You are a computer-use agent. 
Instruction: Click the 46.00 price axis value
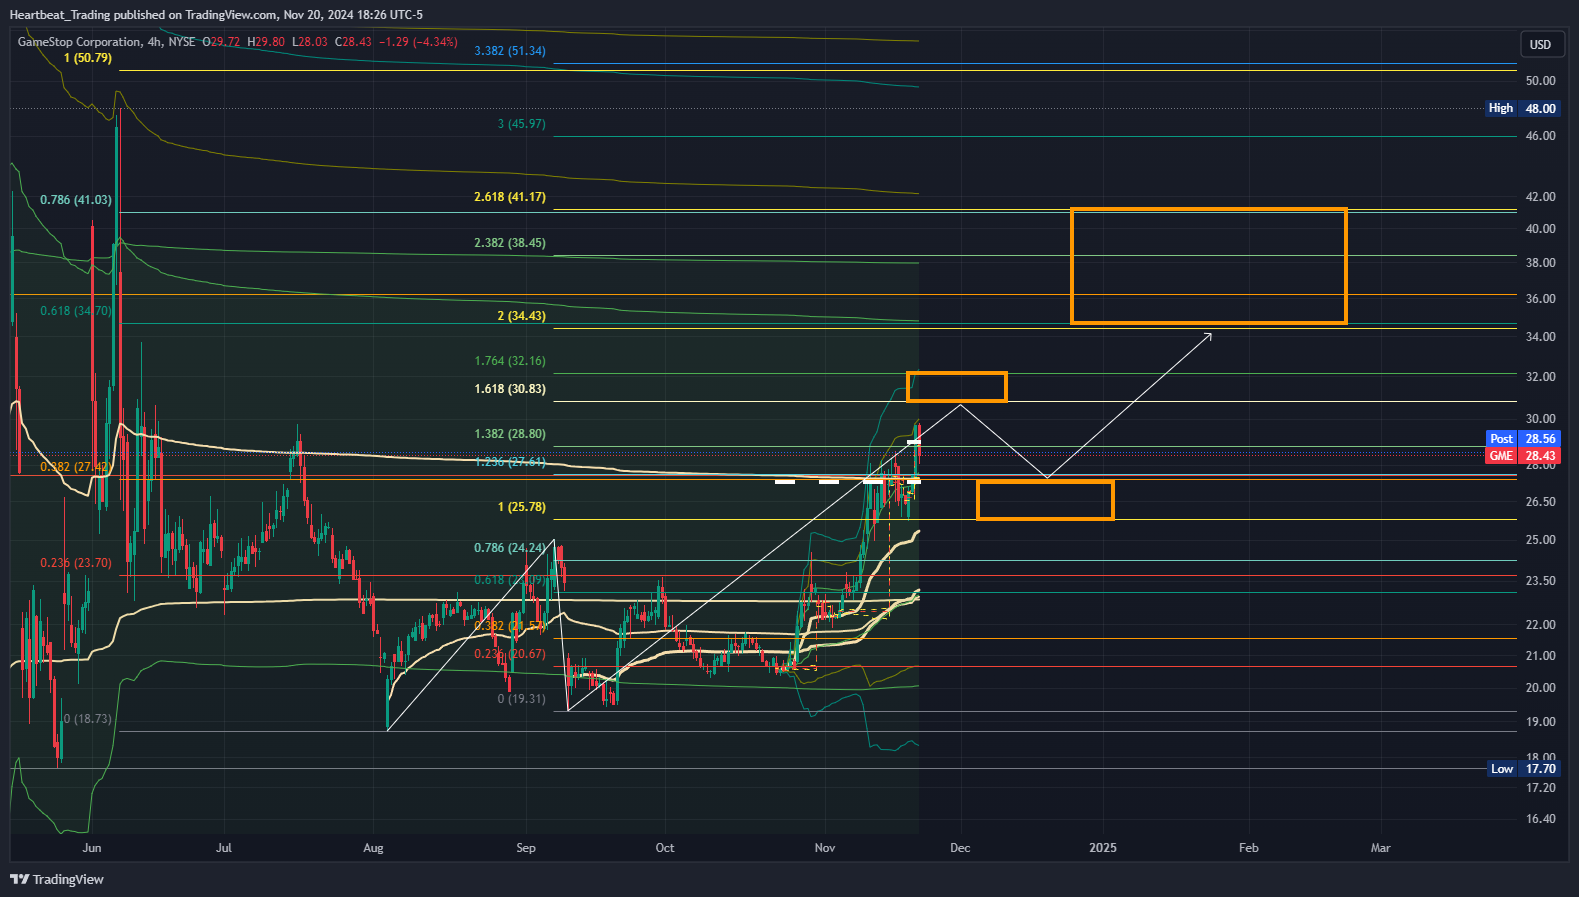[1540, 136]
